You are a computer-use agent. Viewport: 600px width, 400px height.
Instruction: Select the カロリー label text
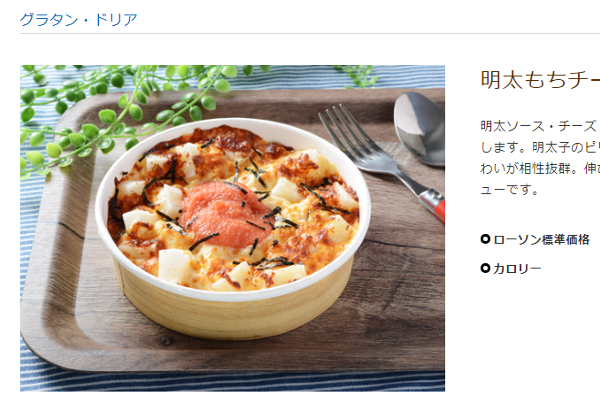click(x=517, y=269)
